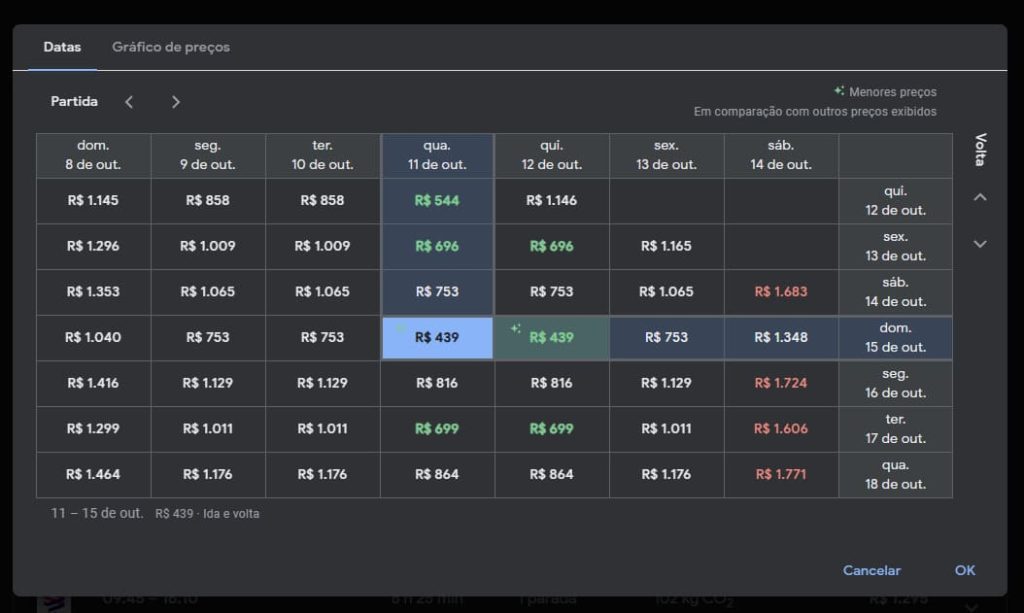
Task: Pick the R$ 1.296 fare in dom. column
Action: click(93, 247)
